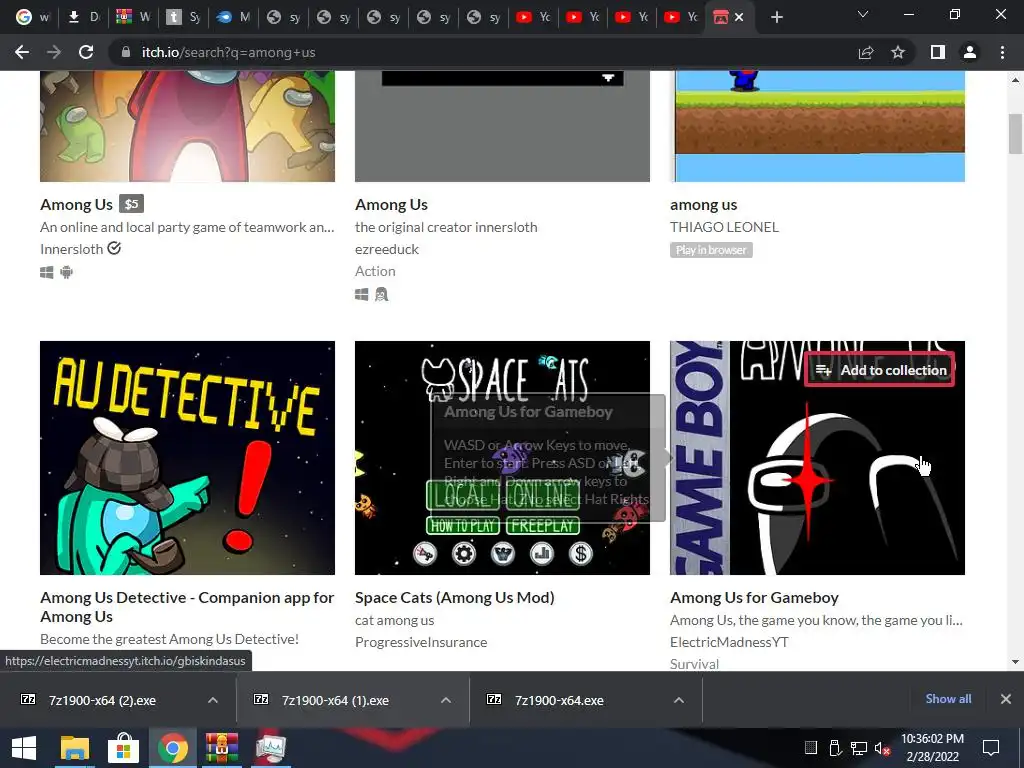Viewport: 1024px width, 768px height.
Task: Close the active itch.io tab
Action: [x=739, y=17]
